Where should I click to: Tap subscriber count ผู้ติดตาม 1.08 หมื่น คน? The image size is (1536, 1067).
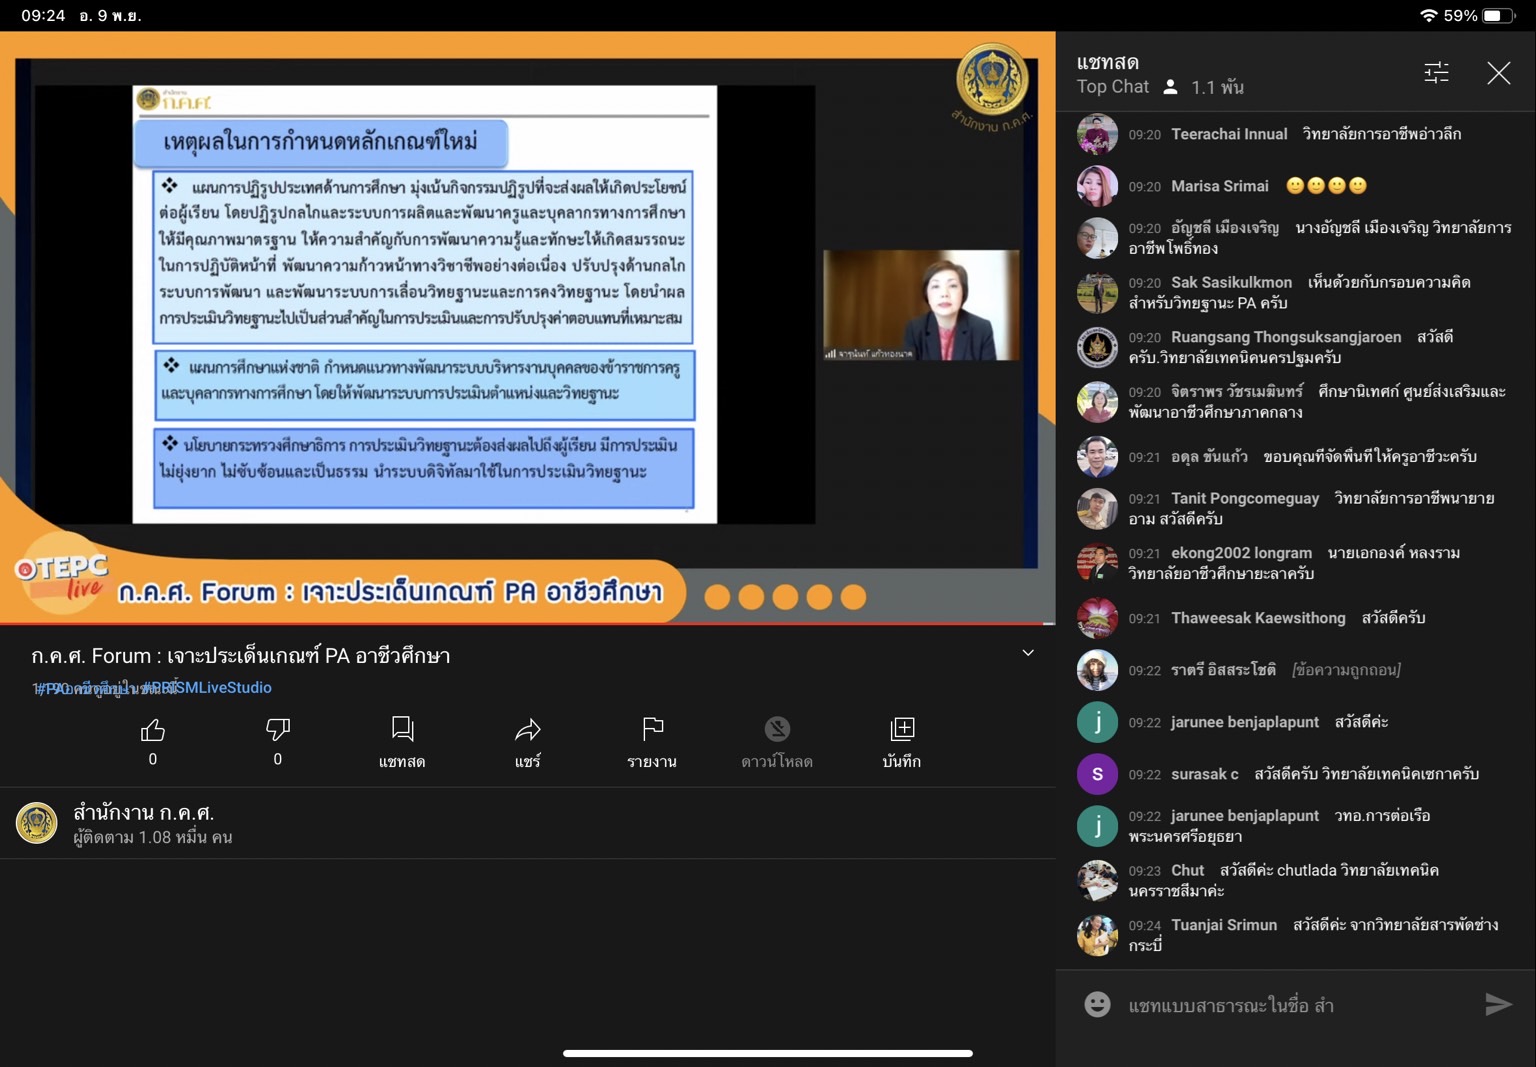pyautogui.click(x=152, y=837)
